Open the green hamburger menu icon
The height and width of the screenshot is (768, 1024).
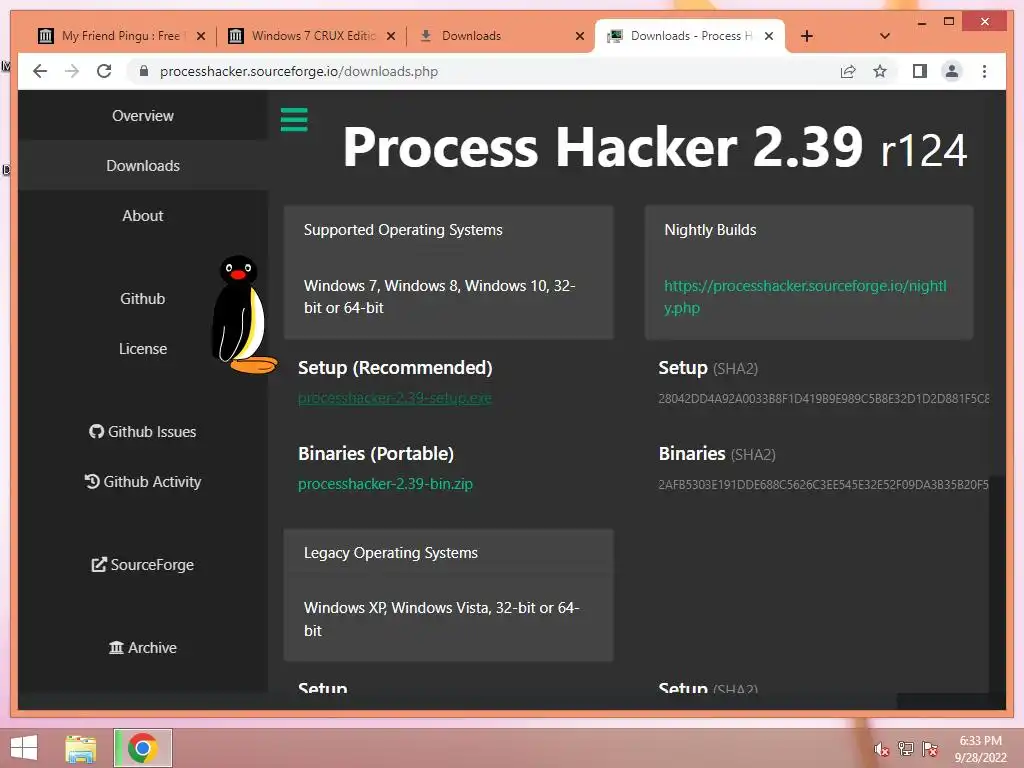(x=294, y=120)
